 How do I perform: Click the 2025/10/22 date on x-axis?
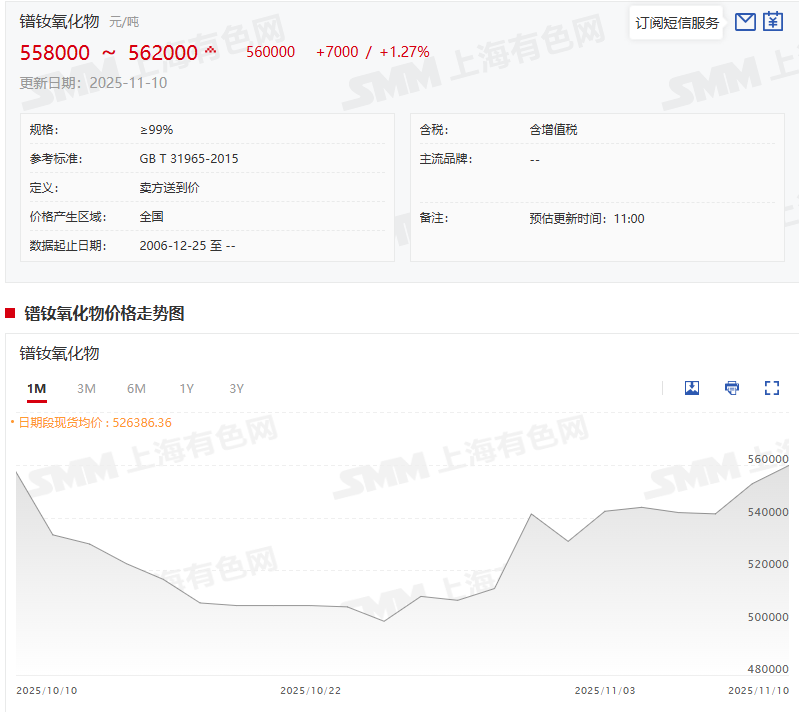(x=310, y=691)
